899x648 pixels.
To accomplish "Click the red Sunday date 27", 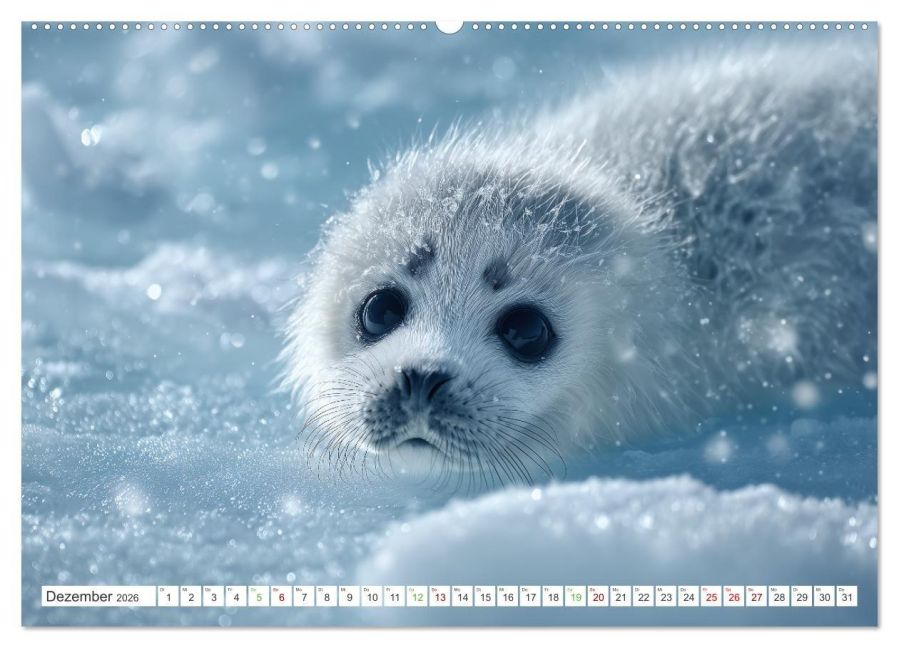I will pos(757,596).
